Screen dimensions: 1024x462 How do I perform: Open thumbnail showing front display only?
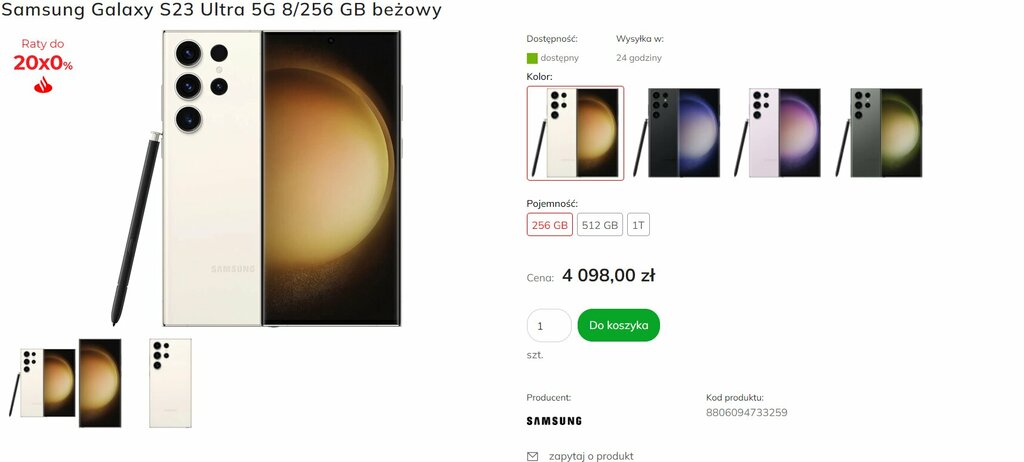[100, 383]
